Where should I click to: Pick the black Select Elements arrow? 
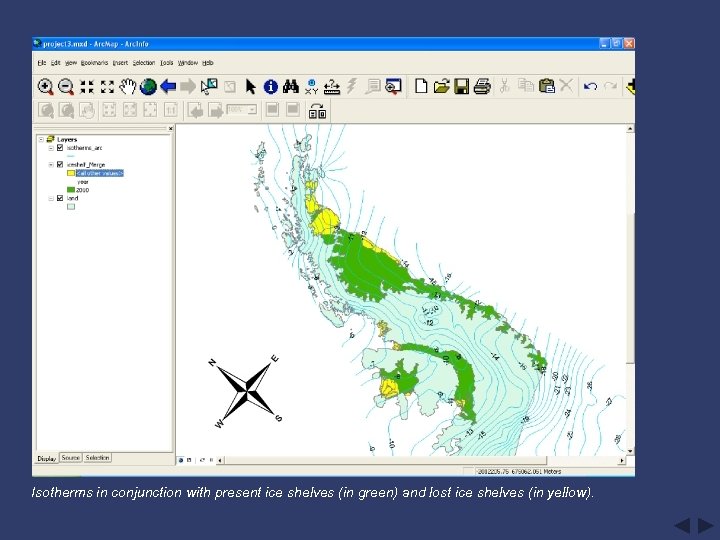click(250, 86)
